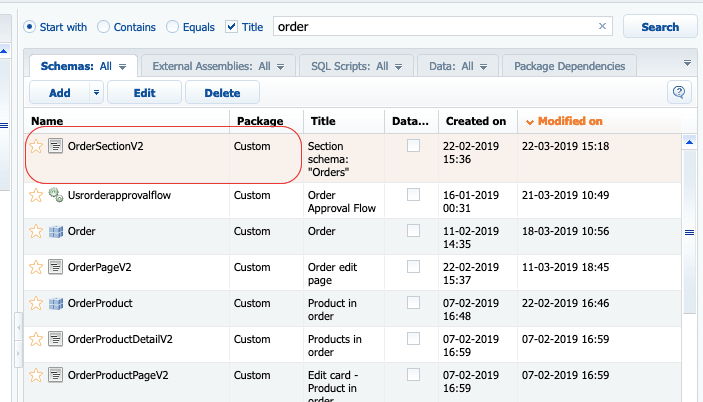The image size is (703, 402).
Task: Clear the search field with the X icon
Action: click(x=603, y=27)
